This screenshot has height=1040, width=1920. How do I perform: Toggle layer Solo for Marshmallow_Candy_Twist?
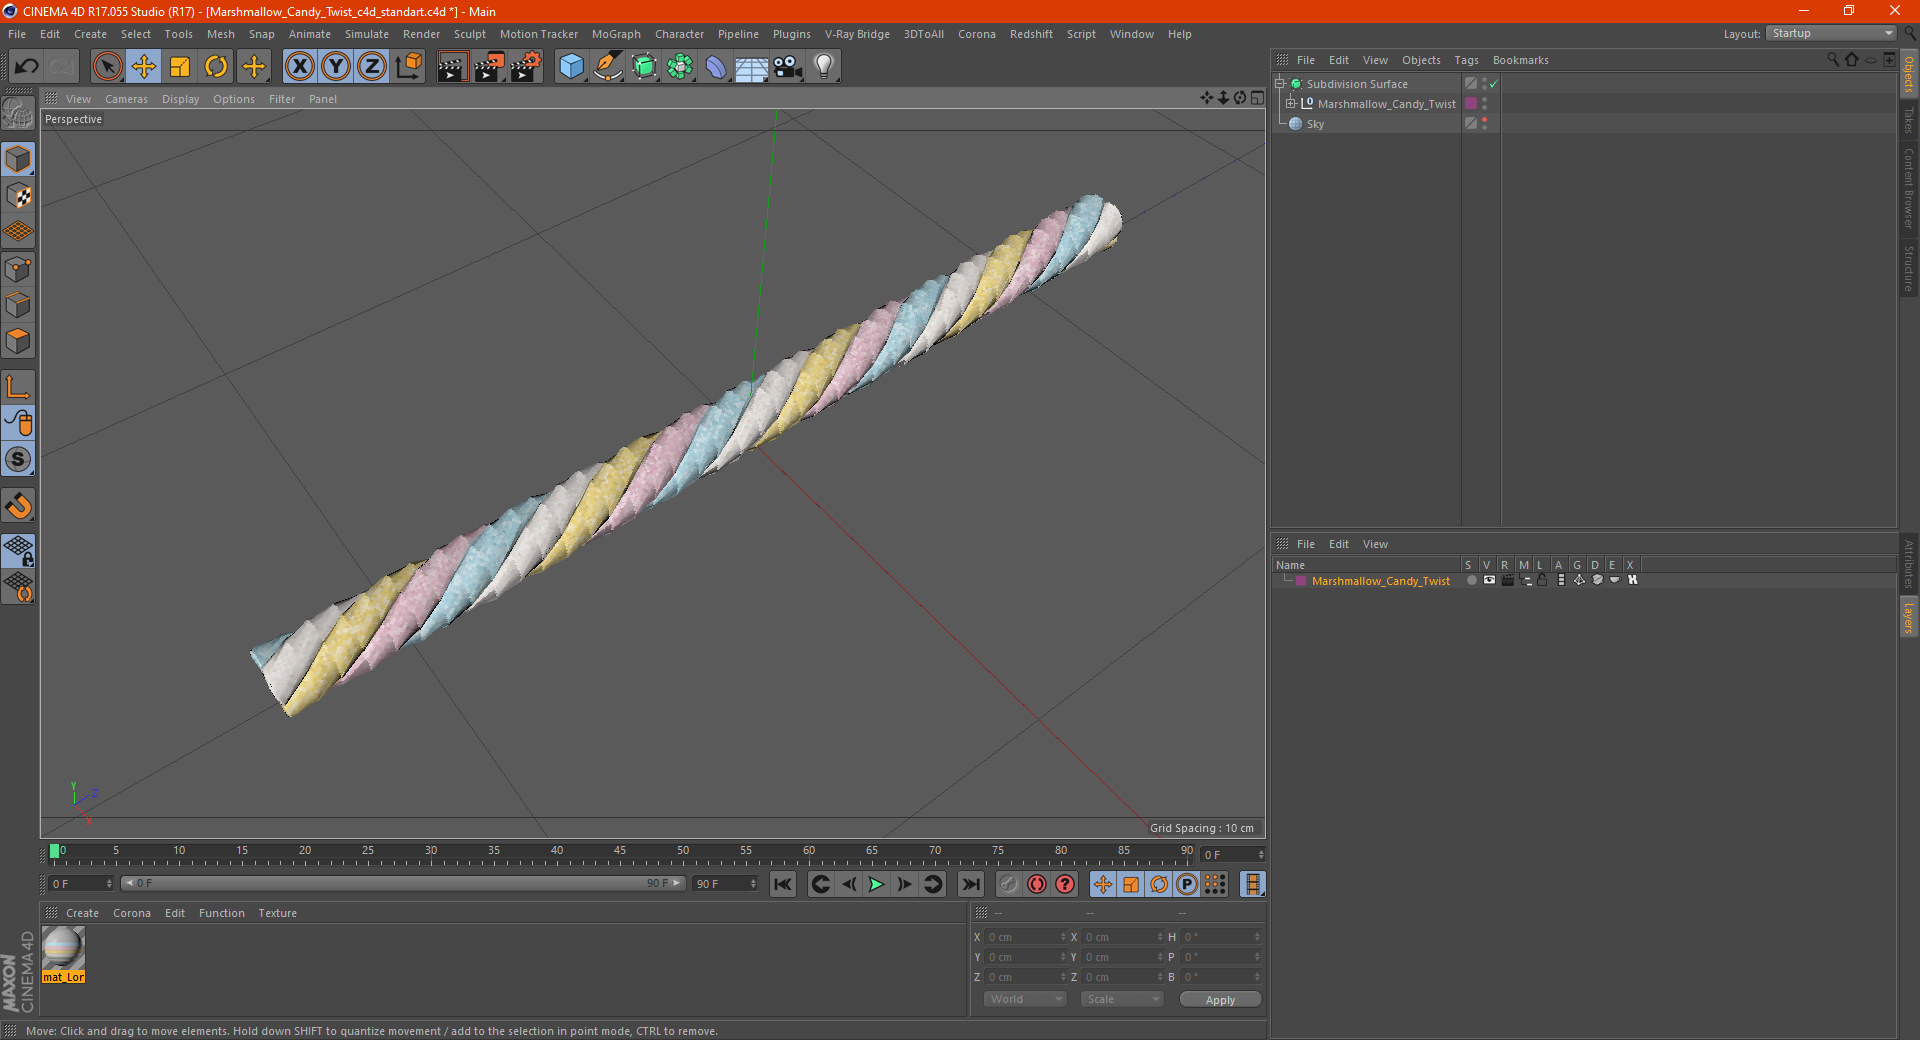click(x=1471, y=580)
